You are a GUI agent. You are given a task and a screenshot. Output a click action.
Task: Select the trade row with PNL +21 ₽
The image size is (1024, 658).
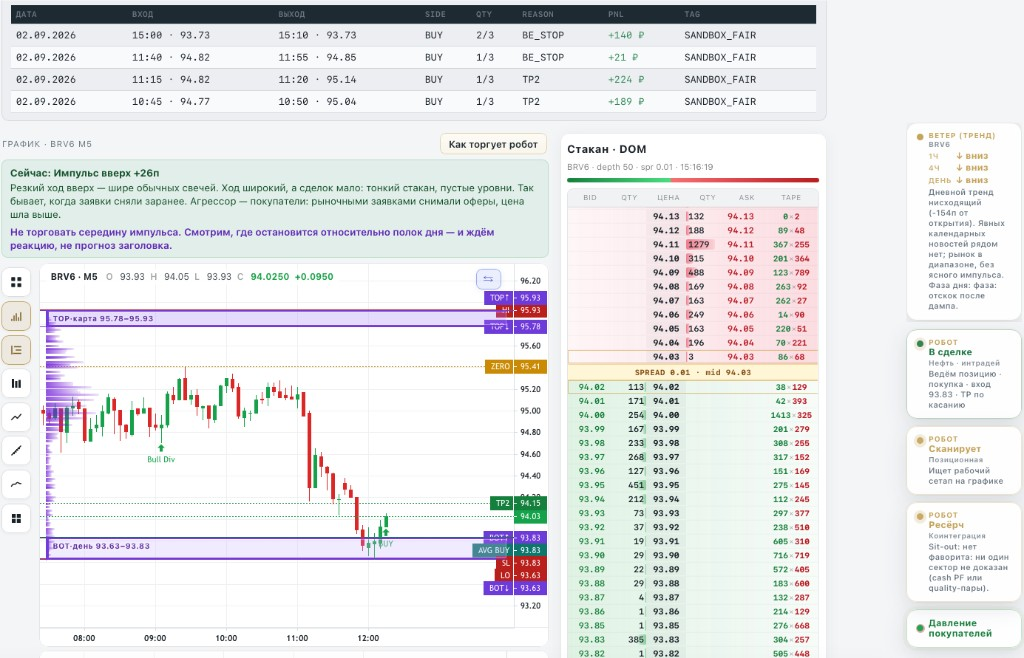413,57
